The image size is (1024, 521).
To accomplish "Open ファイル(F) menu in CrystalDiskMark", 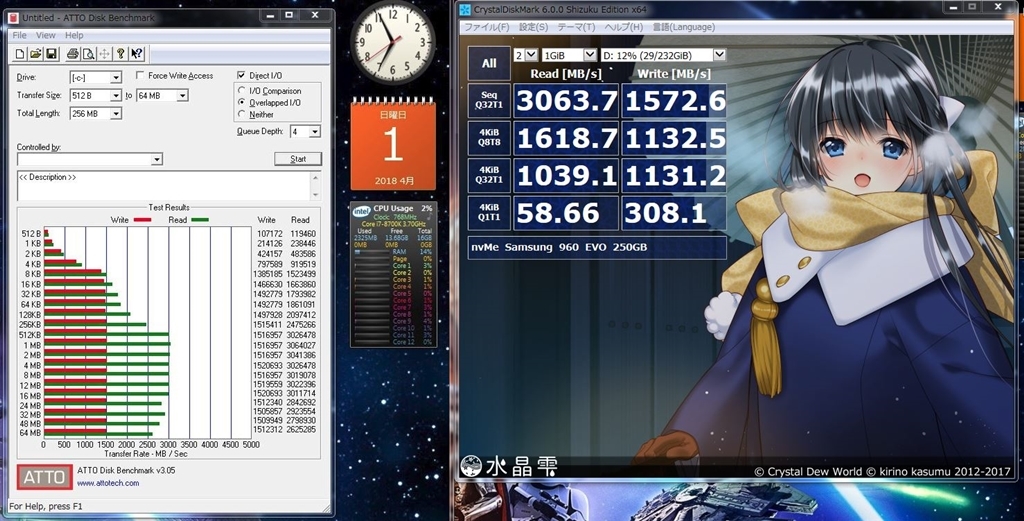I will 487,27.
